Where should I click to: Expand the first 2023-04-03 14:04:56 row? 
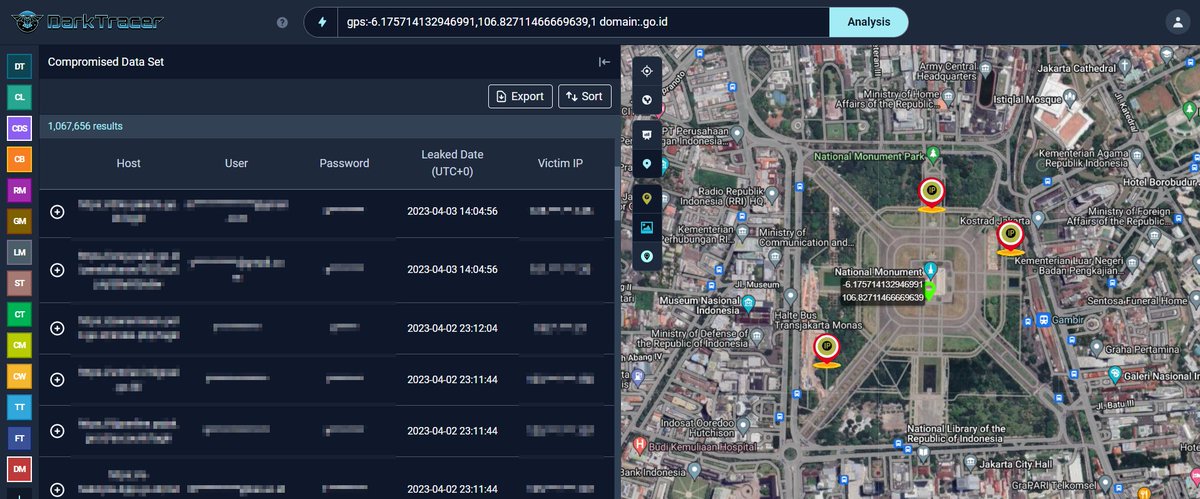[x=57, y=212]
